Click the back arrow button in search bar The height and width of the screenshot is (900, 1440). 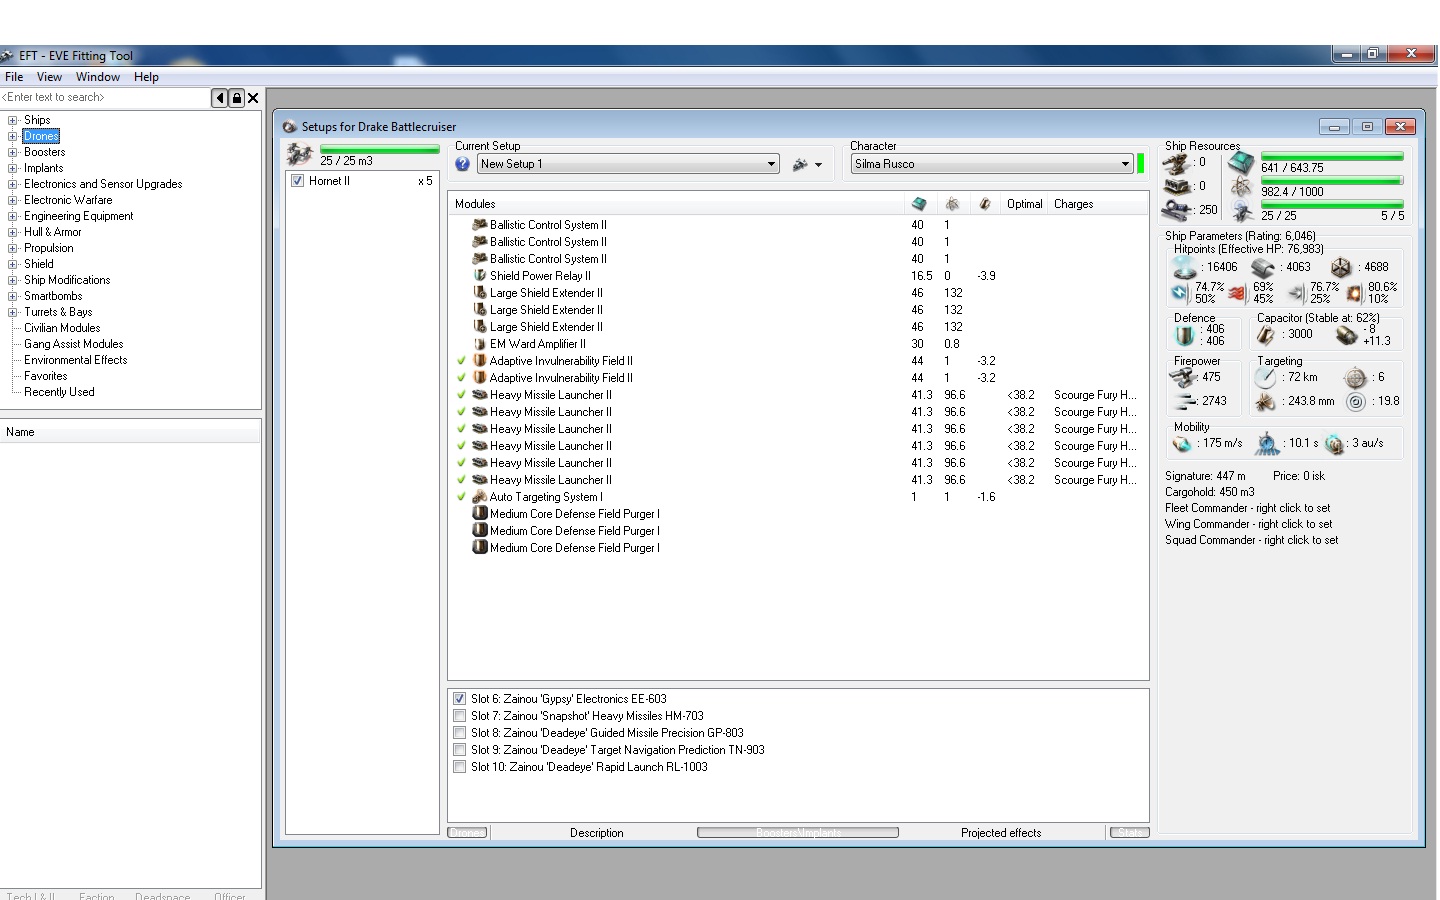(x=220, y=98)
